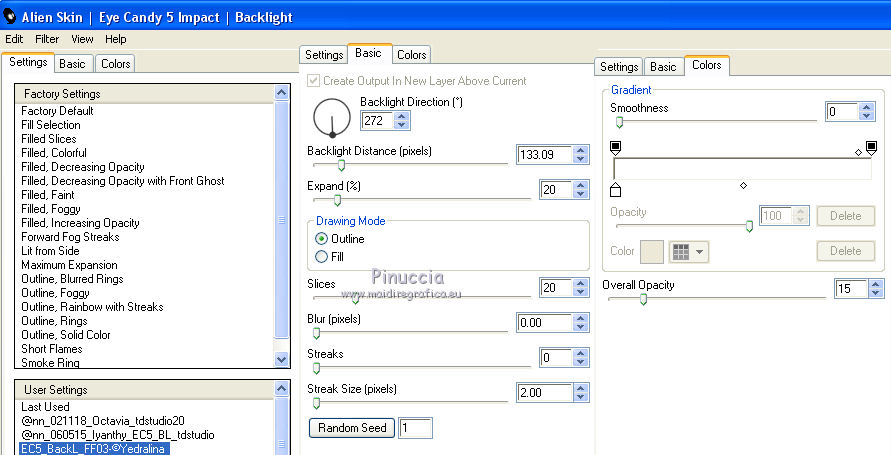Open the View menu
The width and height of the screenshot is (891, 455).
coord(82,39)
